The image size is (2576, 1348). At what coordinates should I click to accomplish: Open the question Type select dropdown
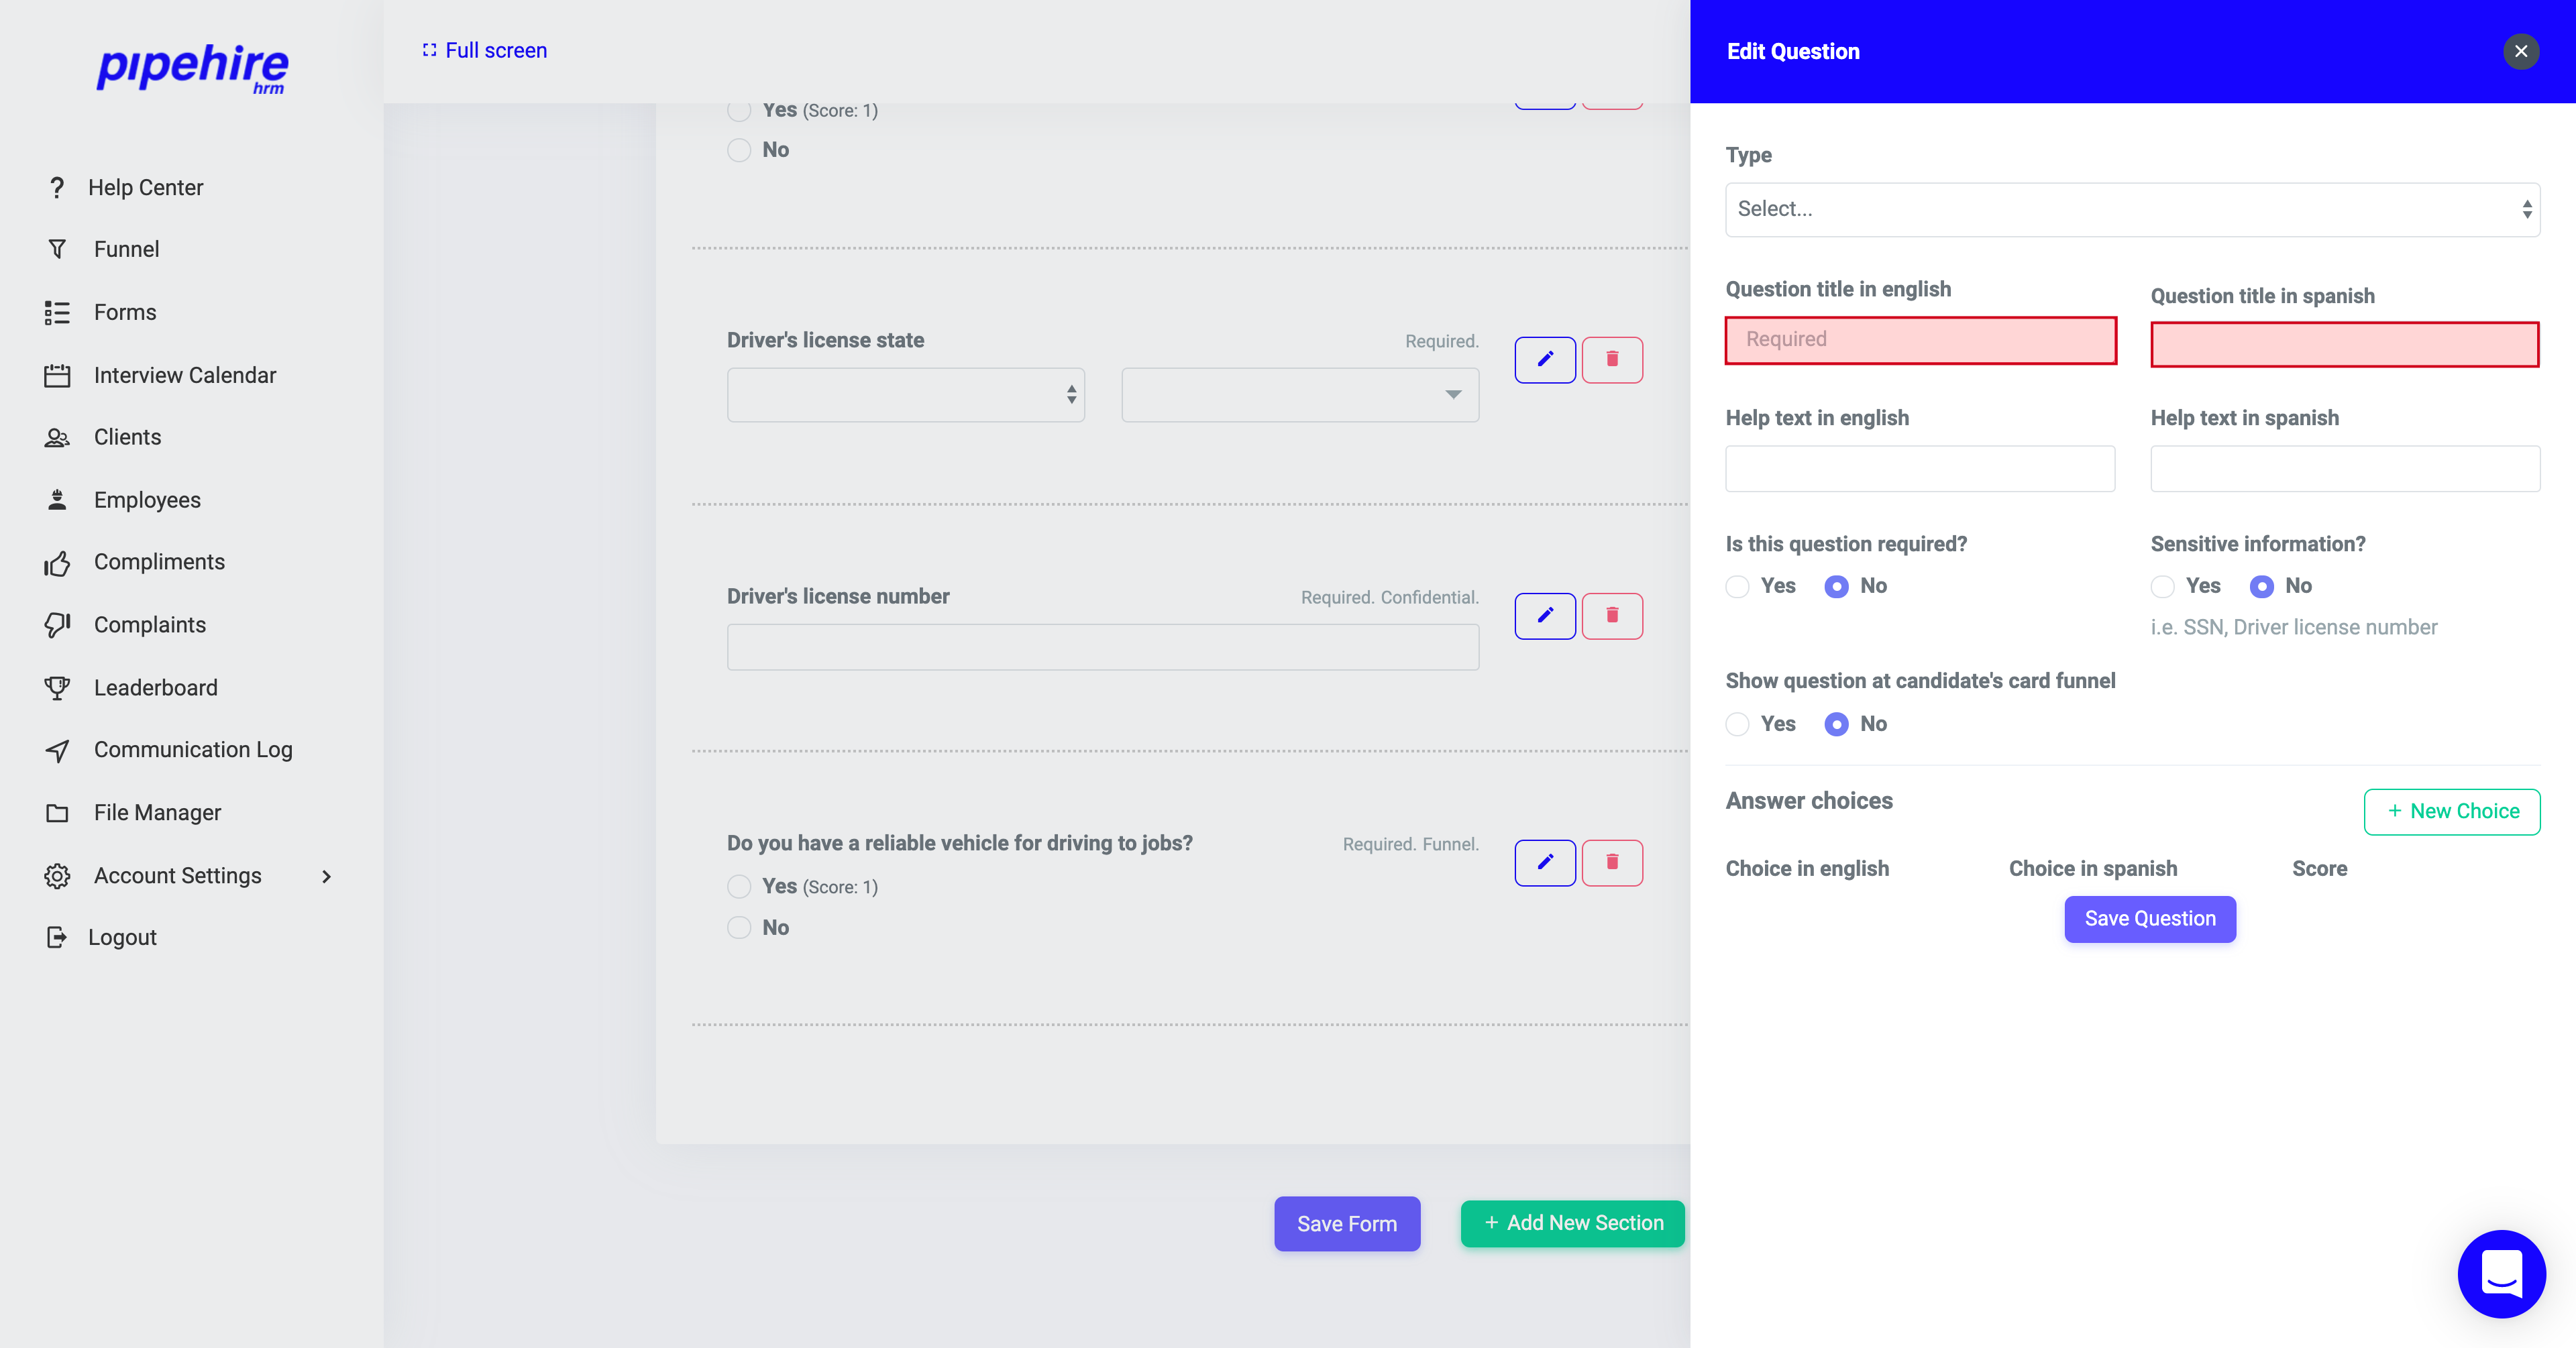pos(2132,209)
